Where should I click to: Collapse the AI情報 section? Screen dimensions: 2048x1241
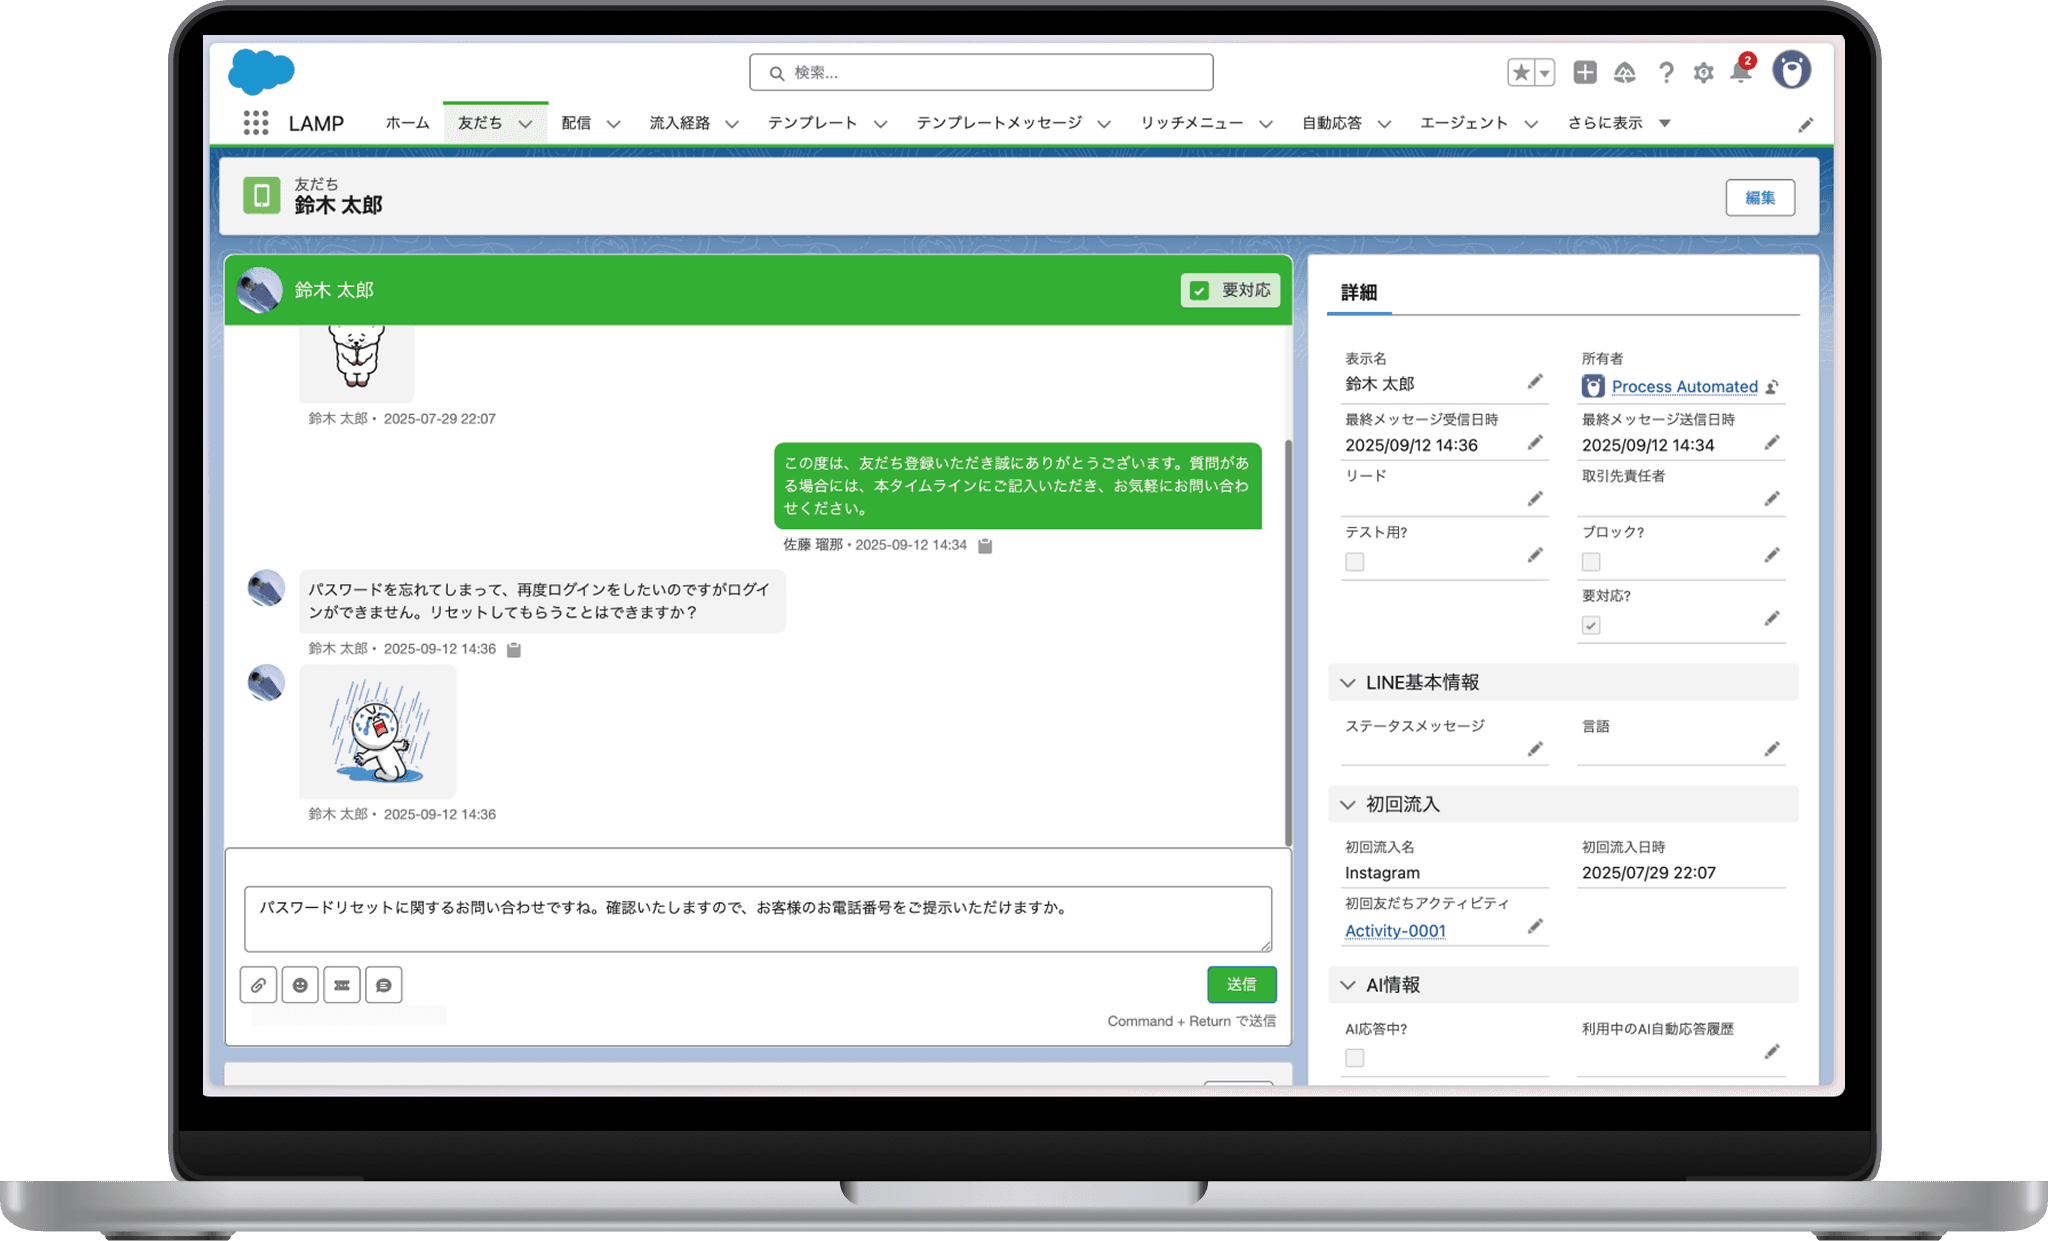(1348, 985)
